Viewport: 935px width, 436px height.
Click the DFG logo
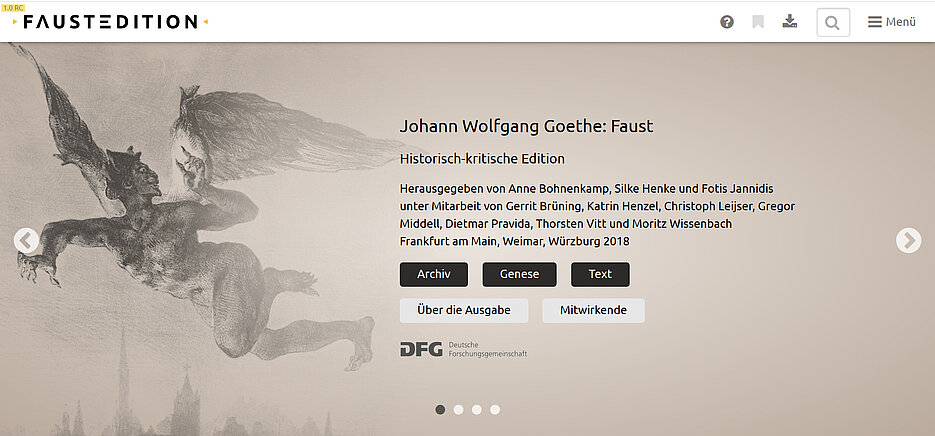coord(421,350)
